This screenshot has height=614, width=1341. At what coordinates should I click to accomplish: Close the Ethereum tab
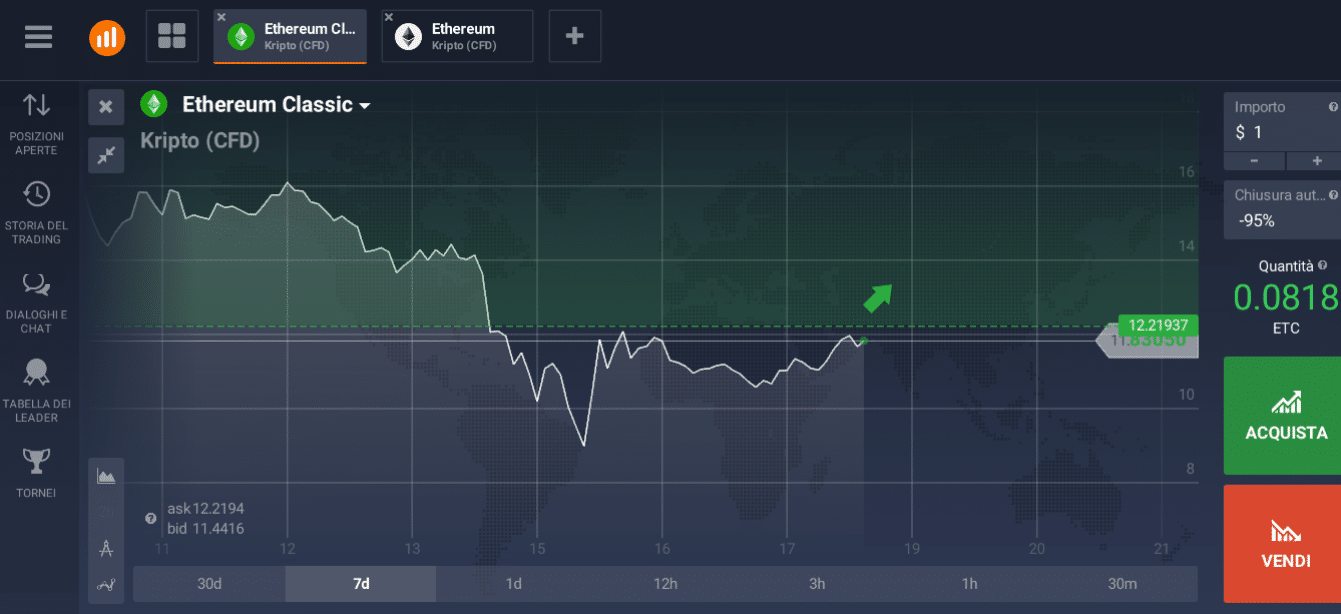389,17
